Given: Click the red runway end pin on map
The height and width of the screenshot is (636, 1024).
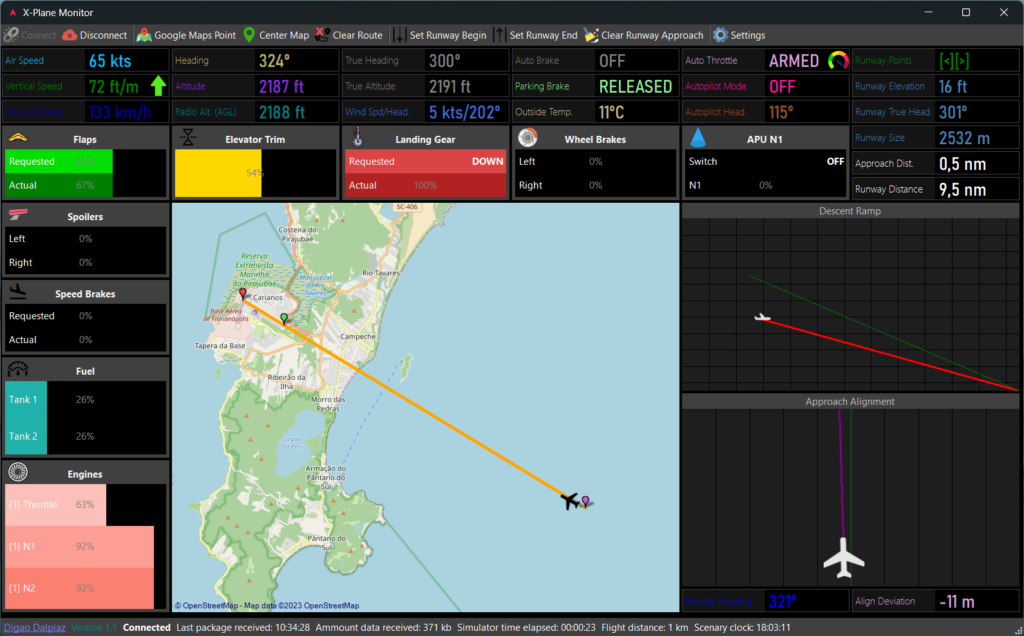Looking at the screenshot, I should [x=243, y=294].
